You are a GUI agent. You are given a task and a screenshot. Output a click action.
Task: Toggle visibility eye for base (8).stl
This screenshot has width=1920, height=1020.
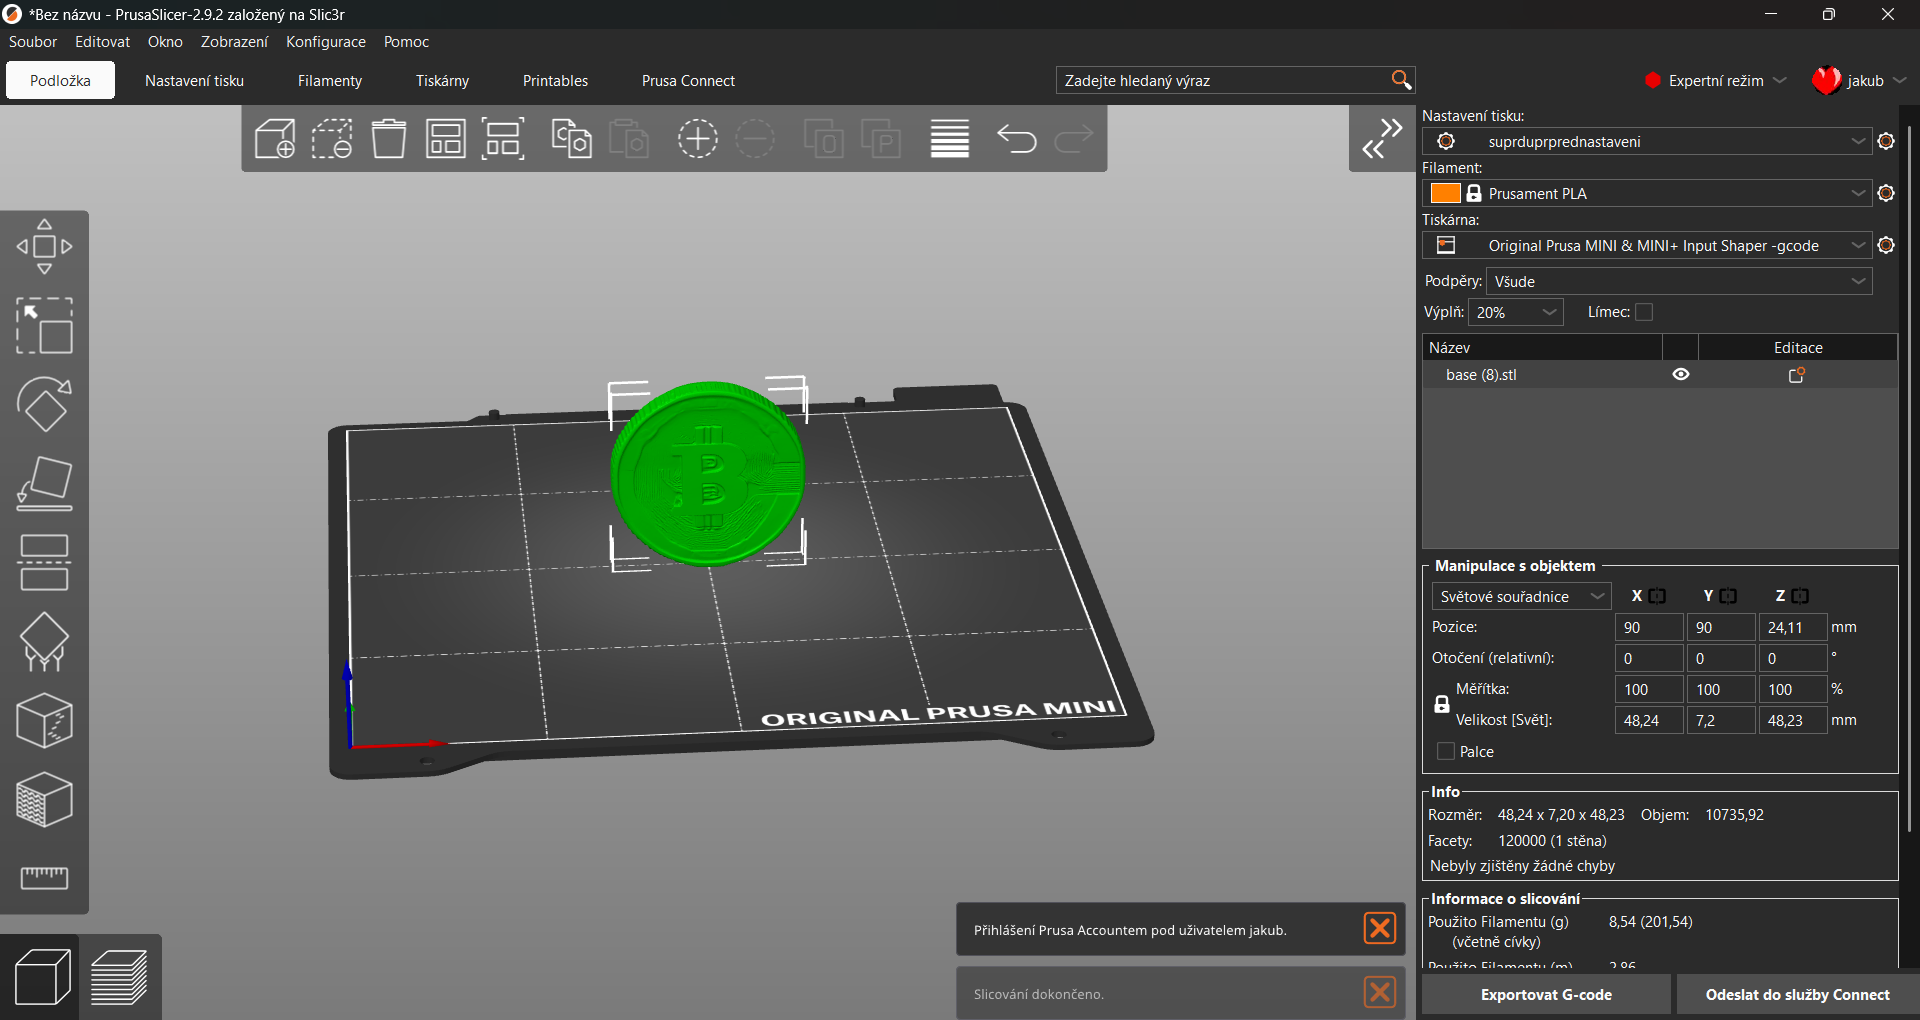pos(1681,374)
